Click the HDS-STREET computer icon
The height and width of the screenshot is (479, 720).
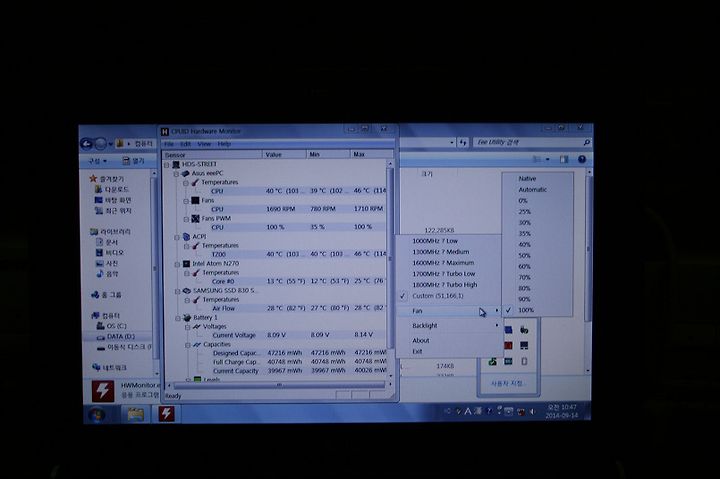[176, 164]
